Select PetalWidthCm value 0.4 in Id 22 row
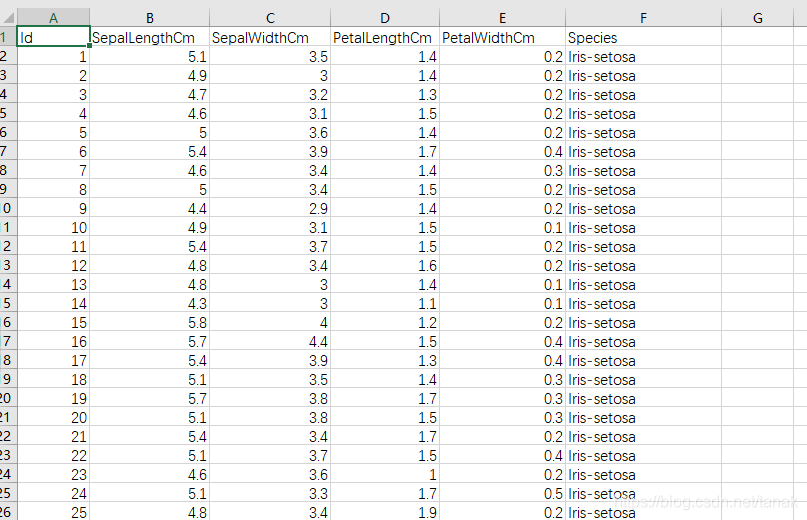Screen dimensions: 807x520 pos(502,455)
